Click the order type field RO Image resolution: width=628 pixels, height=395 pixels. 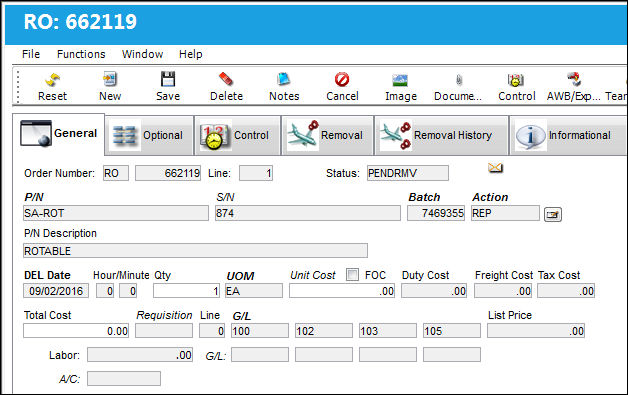tap(116, 173)
